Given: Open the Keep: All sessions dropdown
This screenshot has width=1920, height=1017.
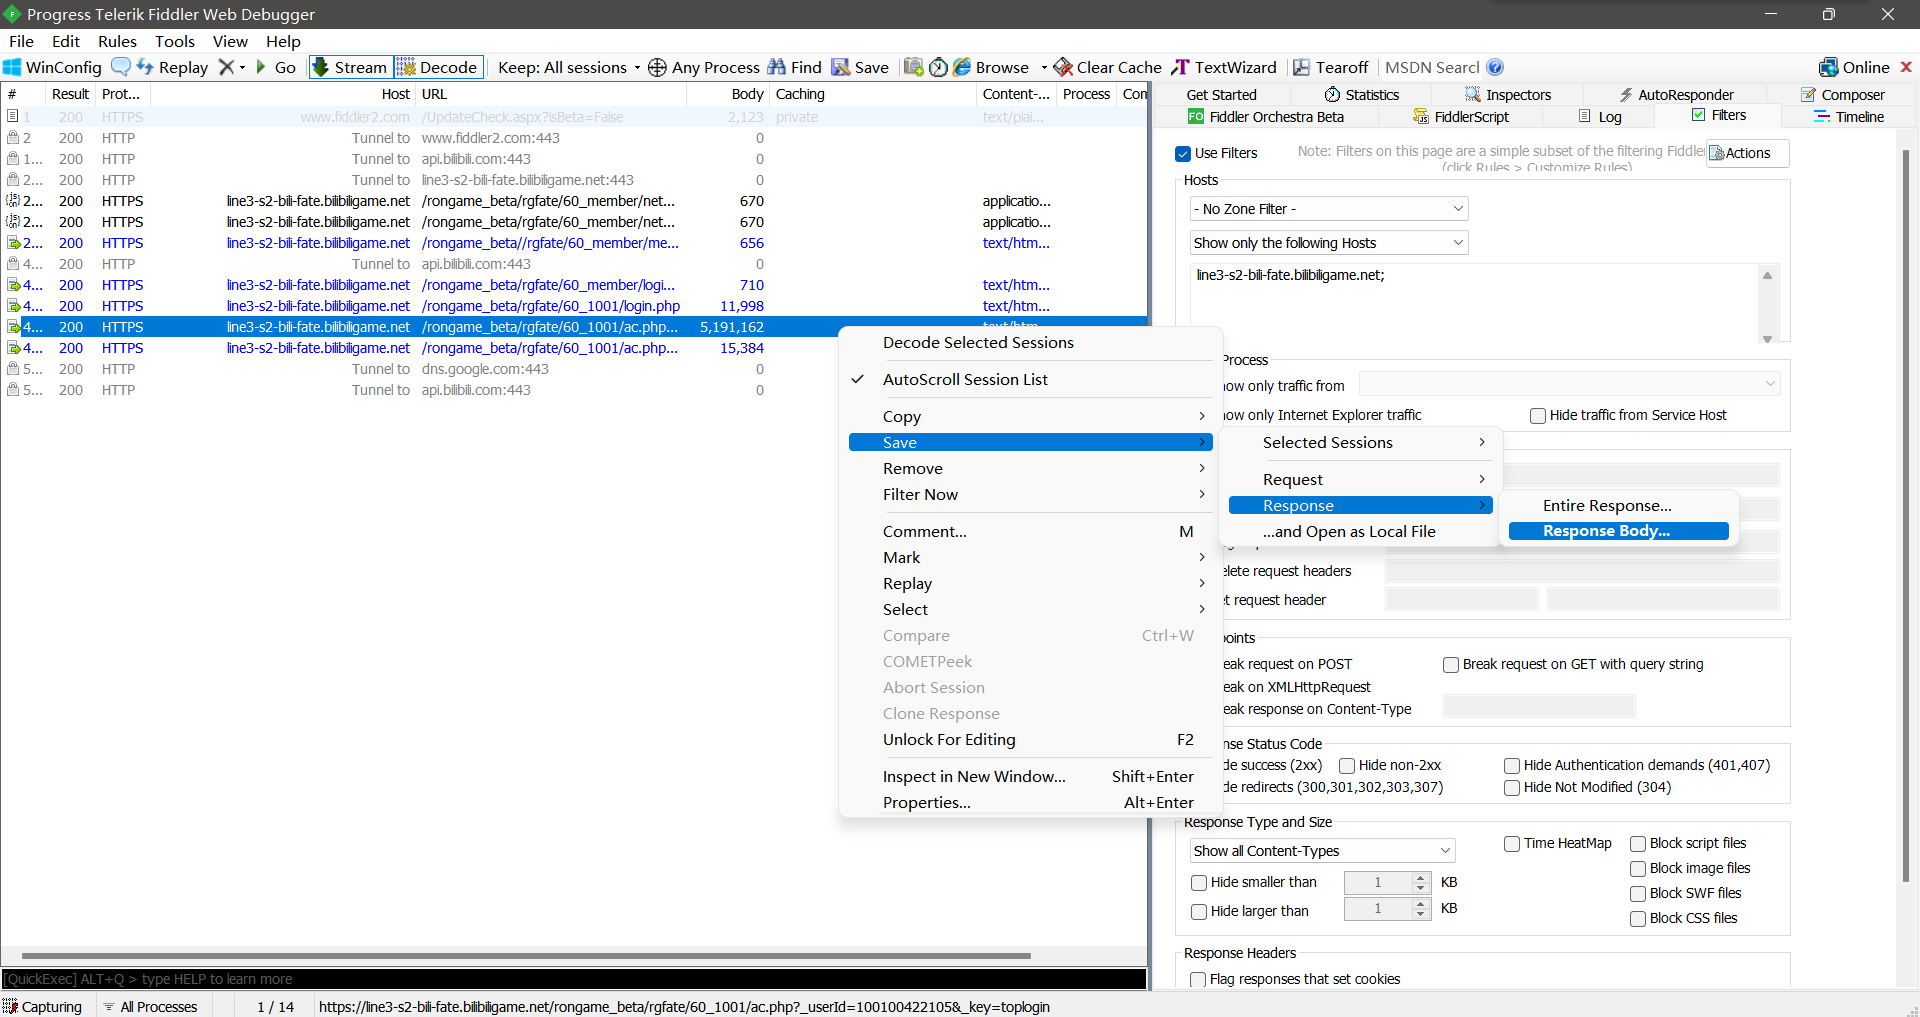Looking at the screenshot, I should (569, 67).
